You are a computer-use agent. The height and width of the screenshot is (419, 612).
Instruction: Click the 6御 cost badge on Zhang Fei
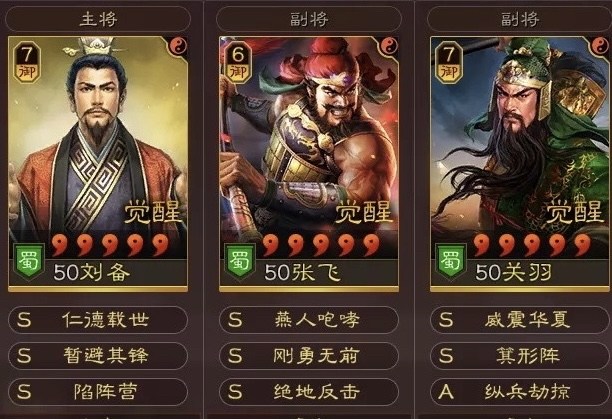[238, 62]
